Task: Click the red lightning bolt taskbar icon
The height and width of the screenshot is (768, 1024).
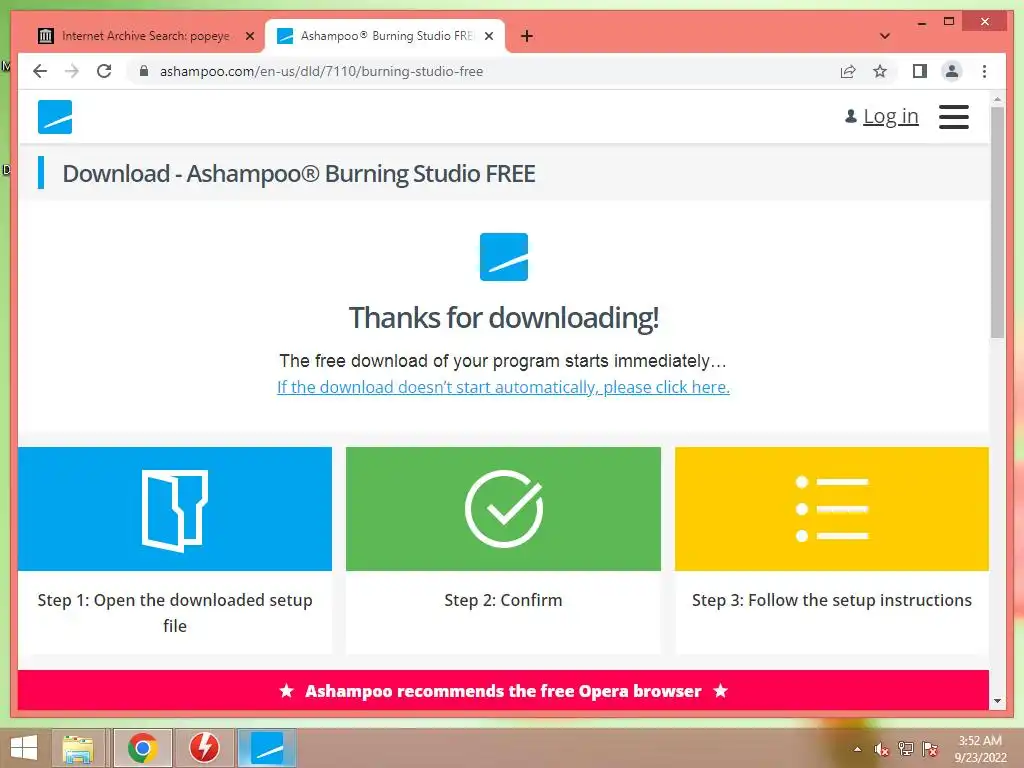Action: 204,748
